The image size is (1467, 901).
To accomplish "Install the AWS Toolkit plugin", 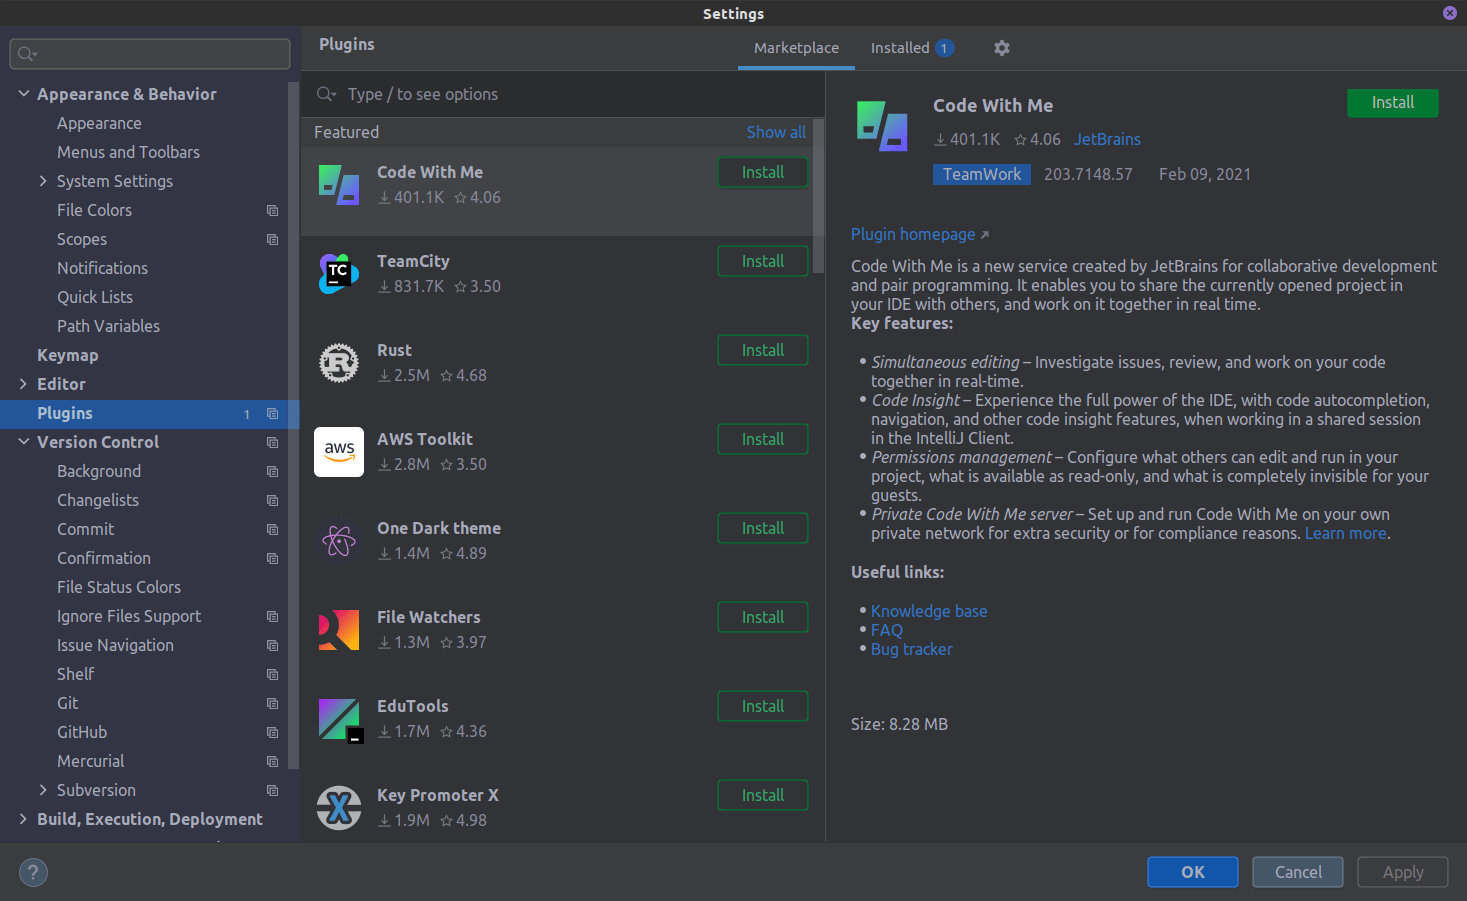I will point(763,439).
